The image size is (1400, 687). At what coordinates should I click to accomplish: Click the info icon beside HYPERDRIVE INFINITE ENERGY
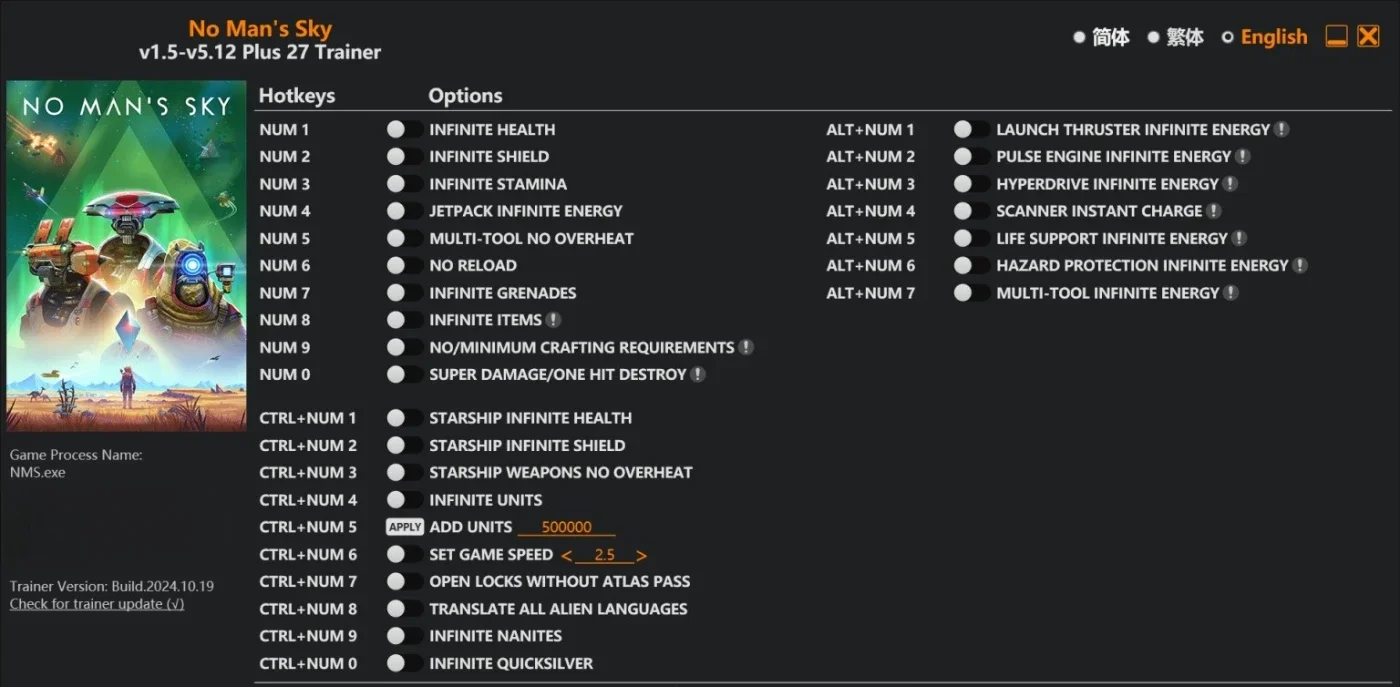point(1231,184)
